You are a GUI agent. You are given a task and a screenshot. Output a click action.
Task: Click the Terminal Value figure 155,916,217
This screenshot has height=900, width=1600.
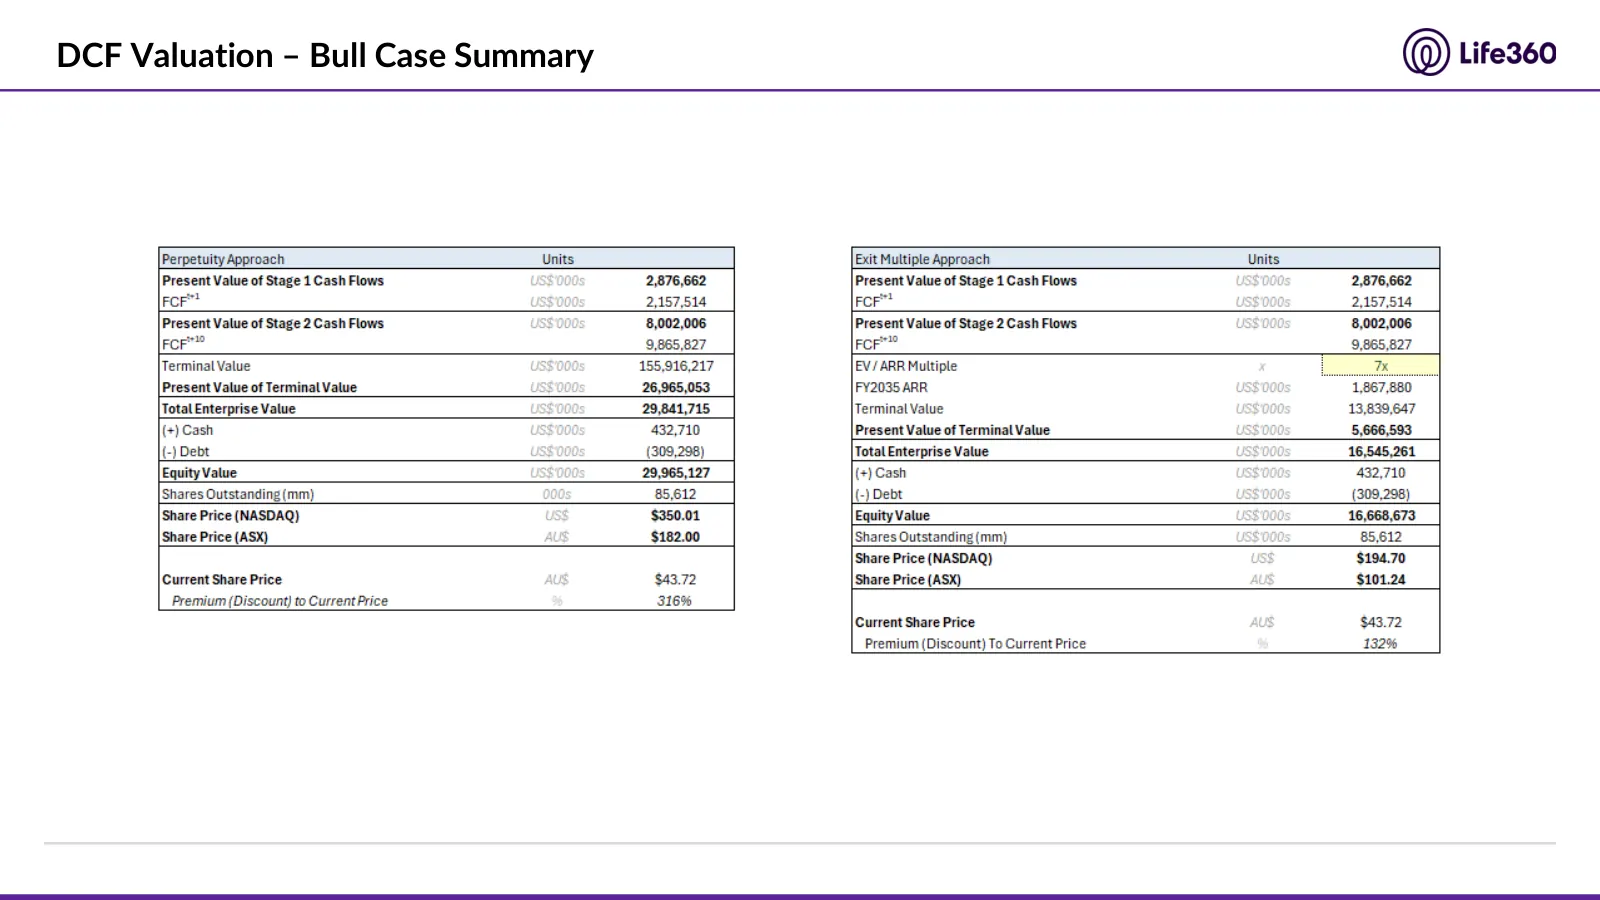[676, 366]
